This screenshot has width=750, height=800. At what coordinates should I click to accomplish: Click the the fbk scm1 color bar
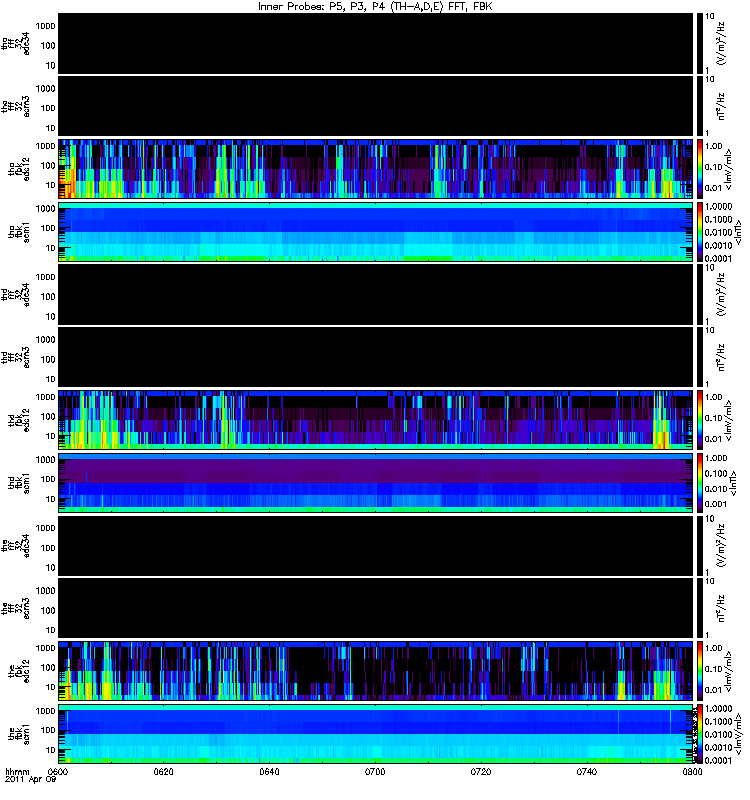coord(700,734)
